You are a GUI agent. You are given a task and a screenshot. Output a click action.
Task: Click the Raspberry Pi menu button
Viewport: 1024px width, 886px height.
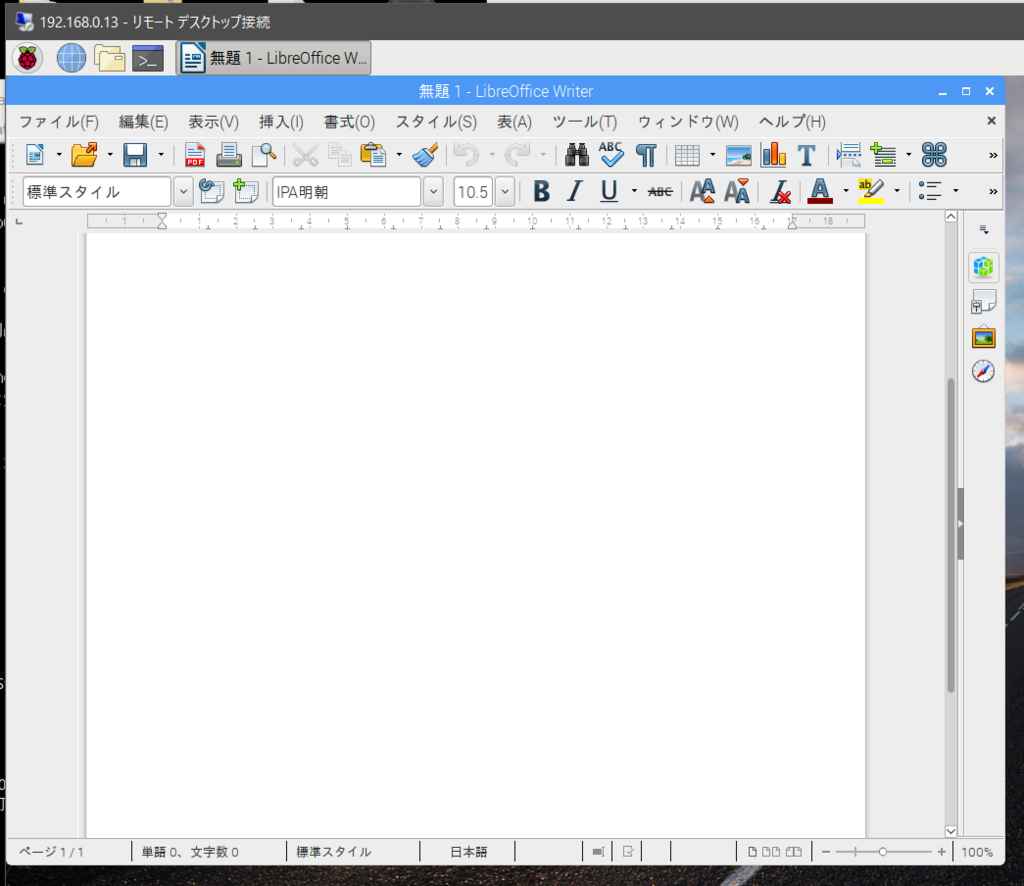[x=27, y=58]
